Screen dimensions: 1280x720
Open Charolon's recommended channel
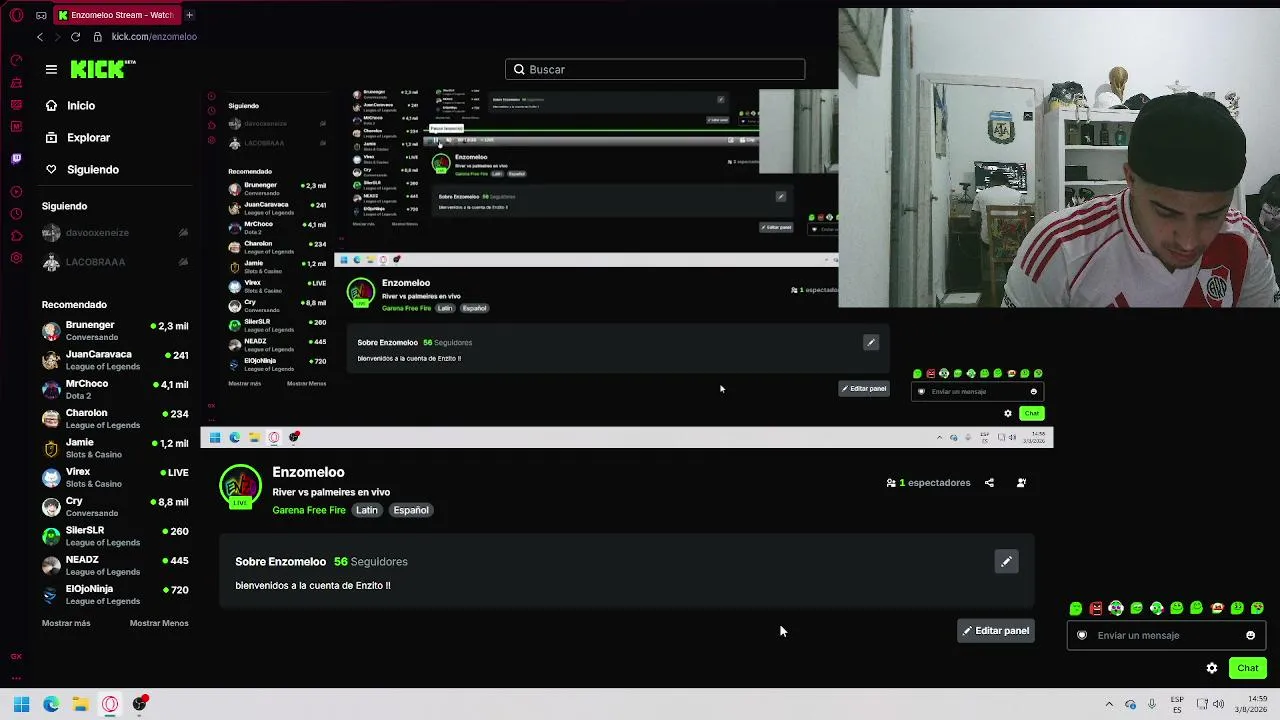click(115, 419)
